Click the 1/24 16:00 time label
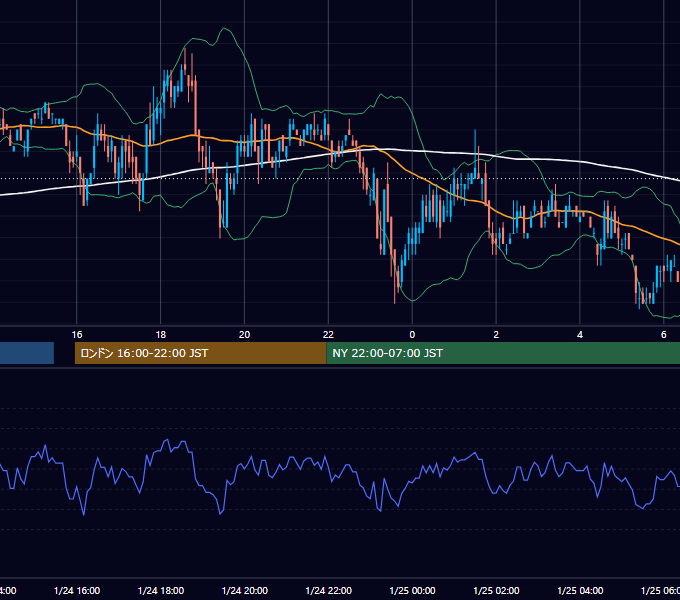This screenshot has width=680, height=600. [x=77, y=590]
